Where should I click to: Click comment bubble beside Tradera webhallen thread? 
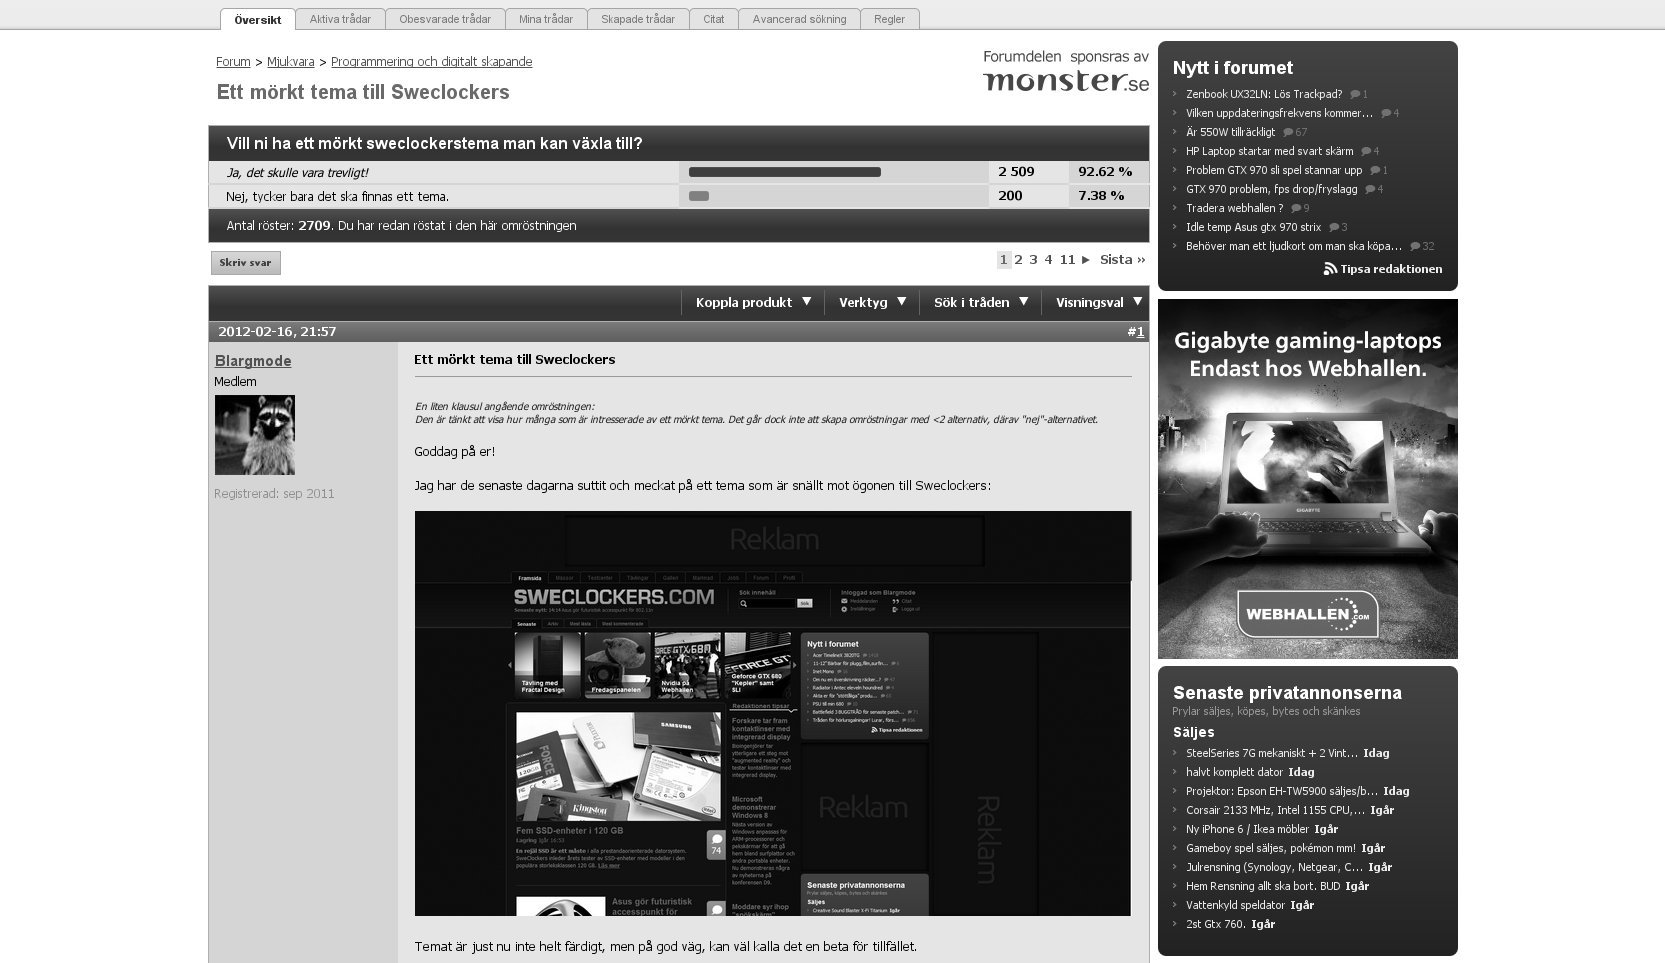1296,208
